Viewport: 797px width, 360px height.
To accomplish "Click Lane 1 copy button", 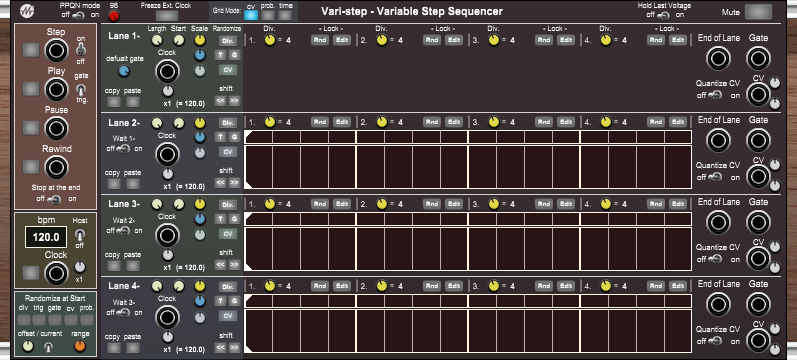I will pos(114,102).
